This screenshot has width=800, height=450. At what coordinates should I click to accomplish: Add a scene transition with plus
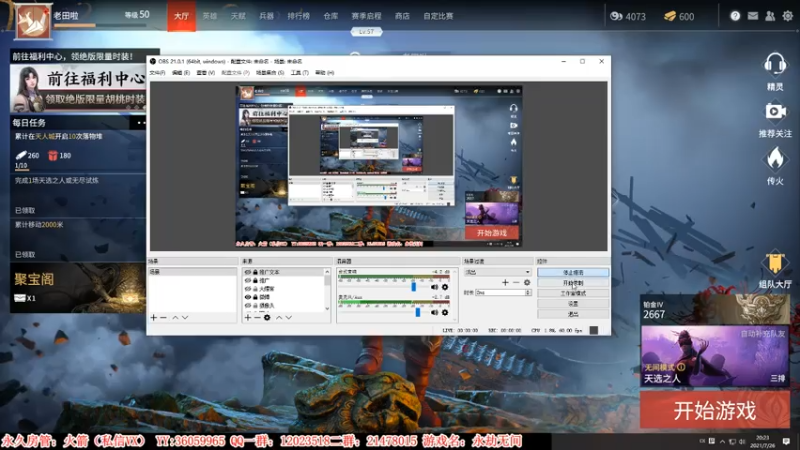505,282
